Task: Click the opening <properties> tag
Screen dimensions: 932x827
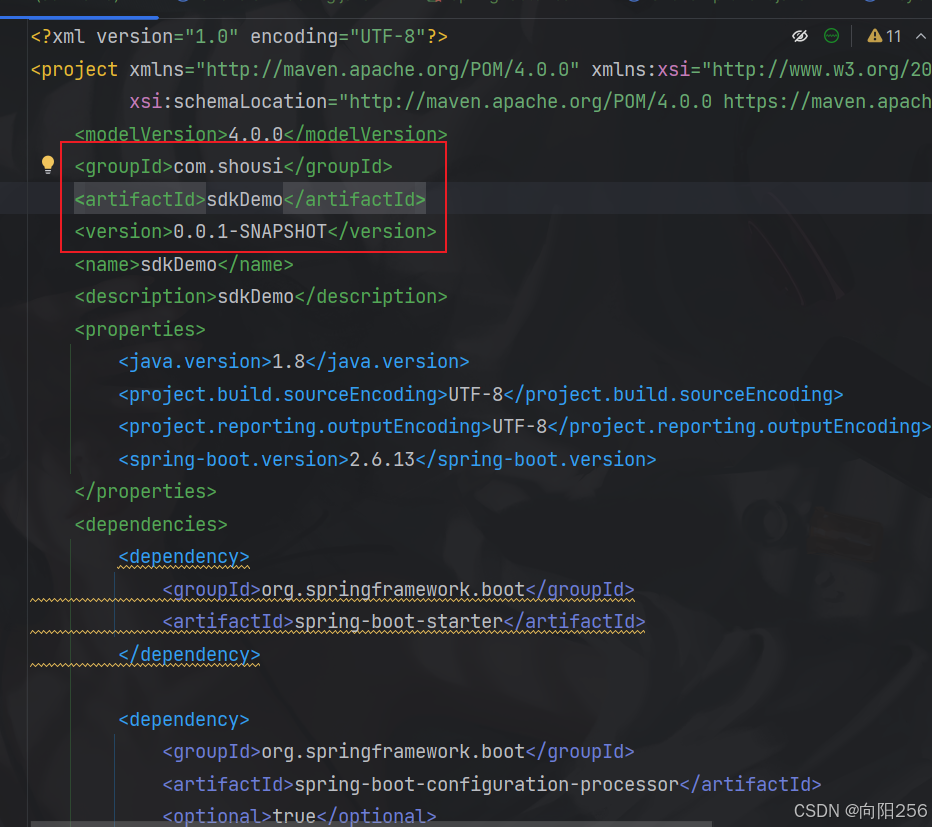Action: click(140, 329)
